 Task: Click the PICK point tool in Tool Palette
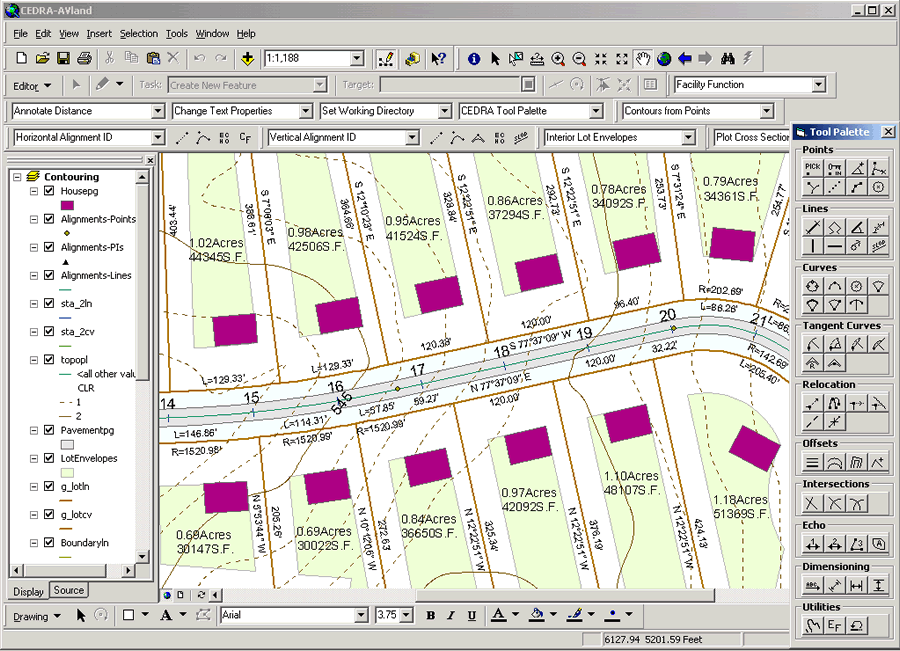tap(813, 168)
